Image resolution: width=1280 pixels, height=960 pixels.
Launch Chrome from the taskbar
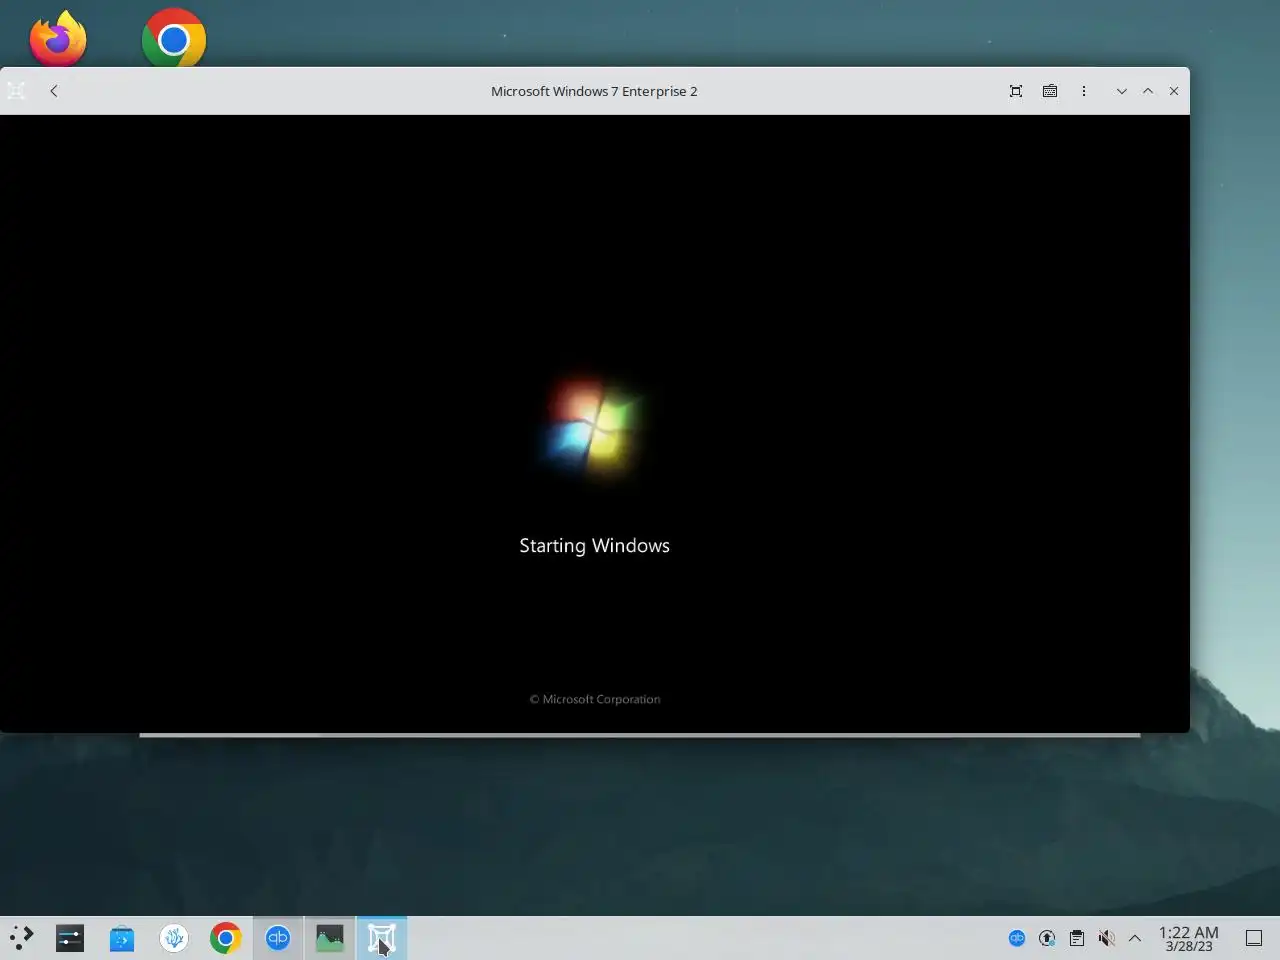tap(226, 938)
